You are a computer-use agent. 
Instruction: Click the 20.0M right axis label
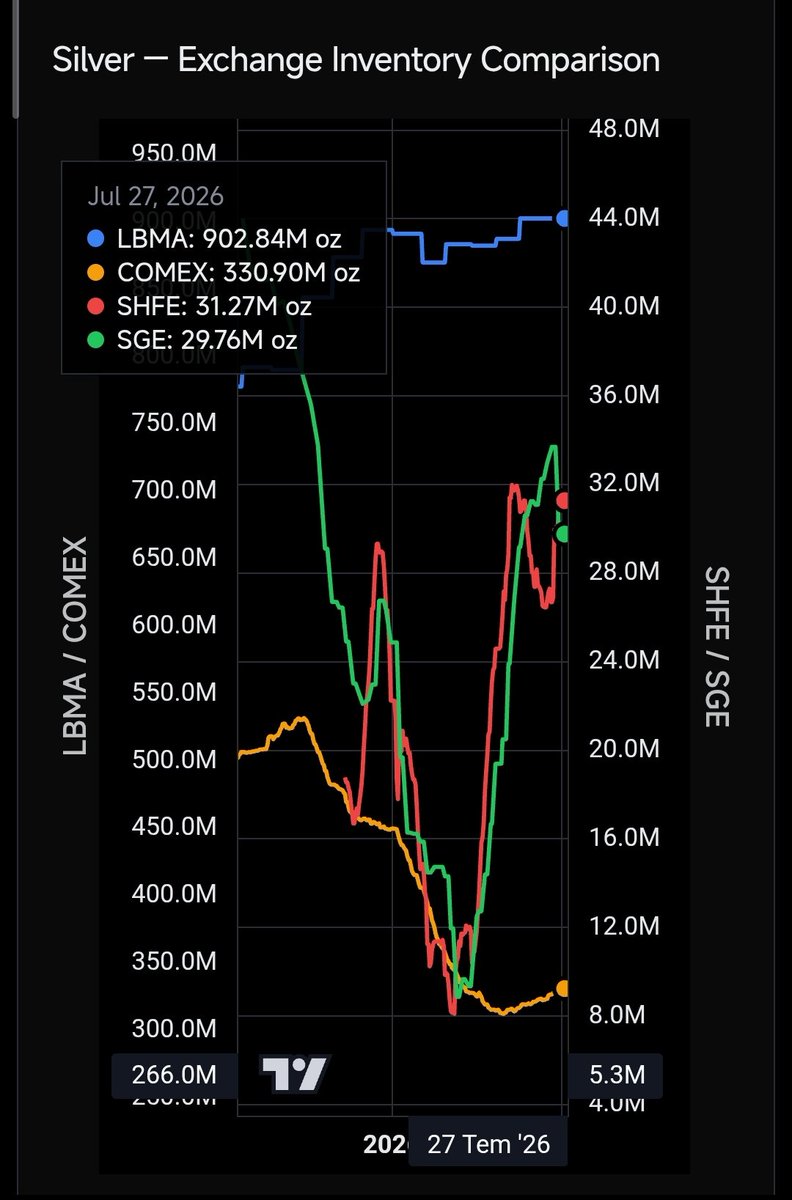[x=622, y=749]
